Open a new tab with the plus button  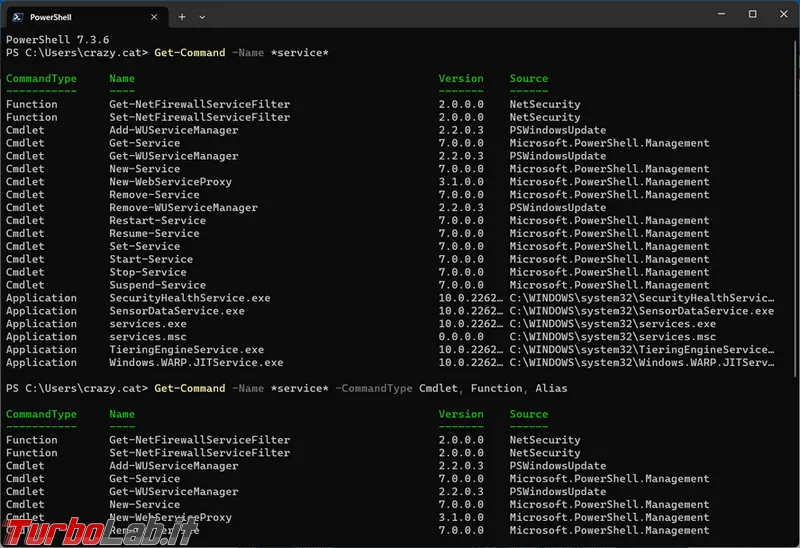point(182,17)
